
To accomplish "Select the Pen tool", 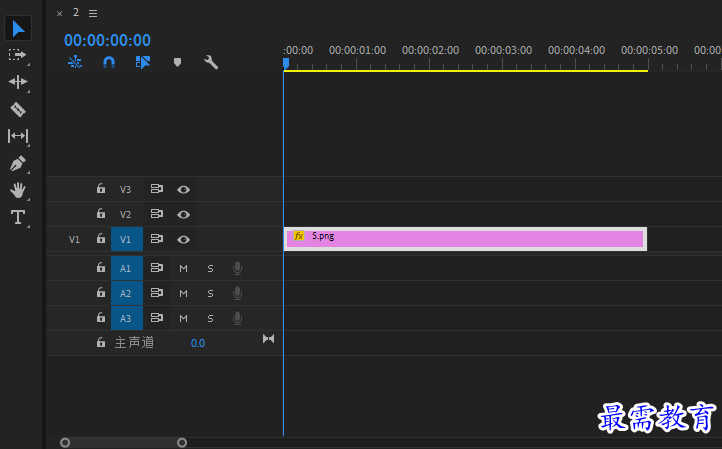I will [x=17, y=163].
